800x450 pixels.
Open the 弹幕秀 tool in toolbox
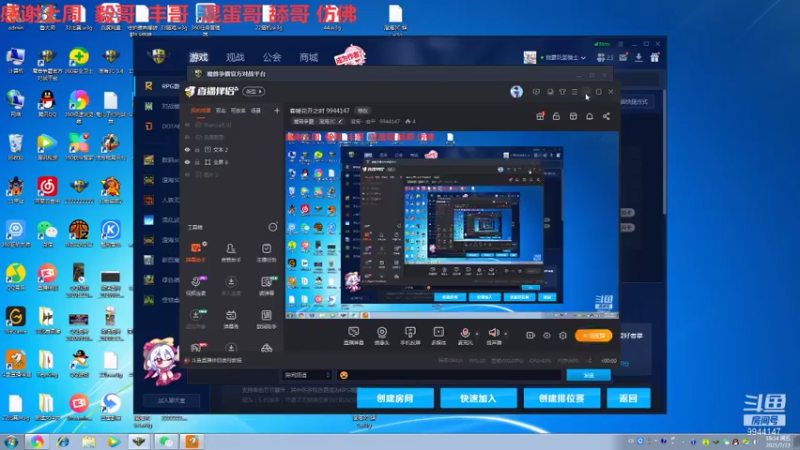(x=231, y=319)
